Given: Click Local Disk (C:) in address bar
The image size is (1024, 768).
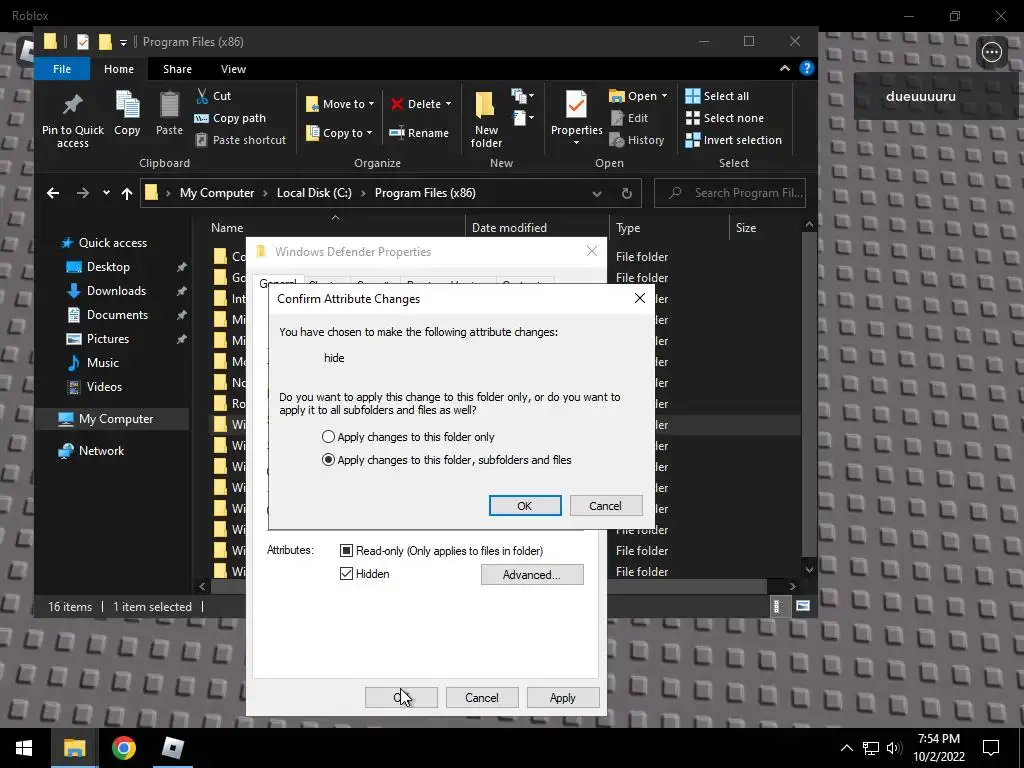Looking at the screenshot, I should tap(314, 193).
